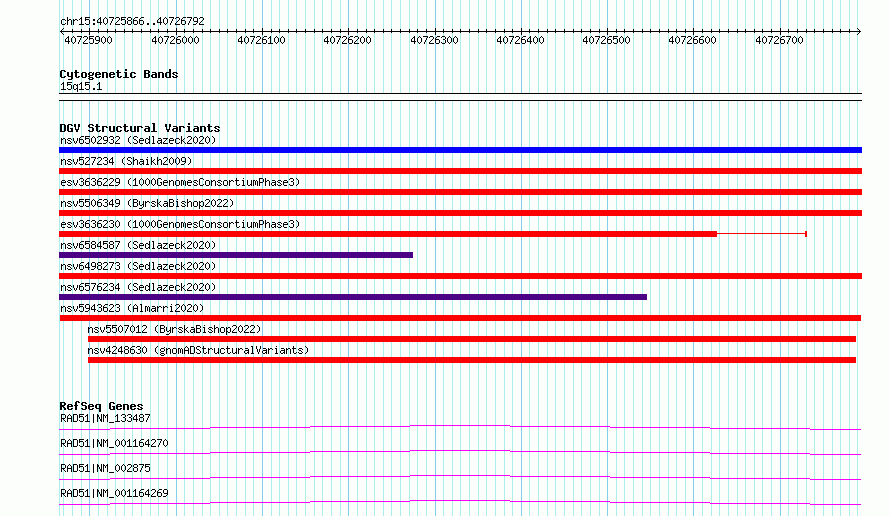Open the nsv6584587 (Sedlazeck2020) label
The image size is (890, 516).
click(138, 245)
